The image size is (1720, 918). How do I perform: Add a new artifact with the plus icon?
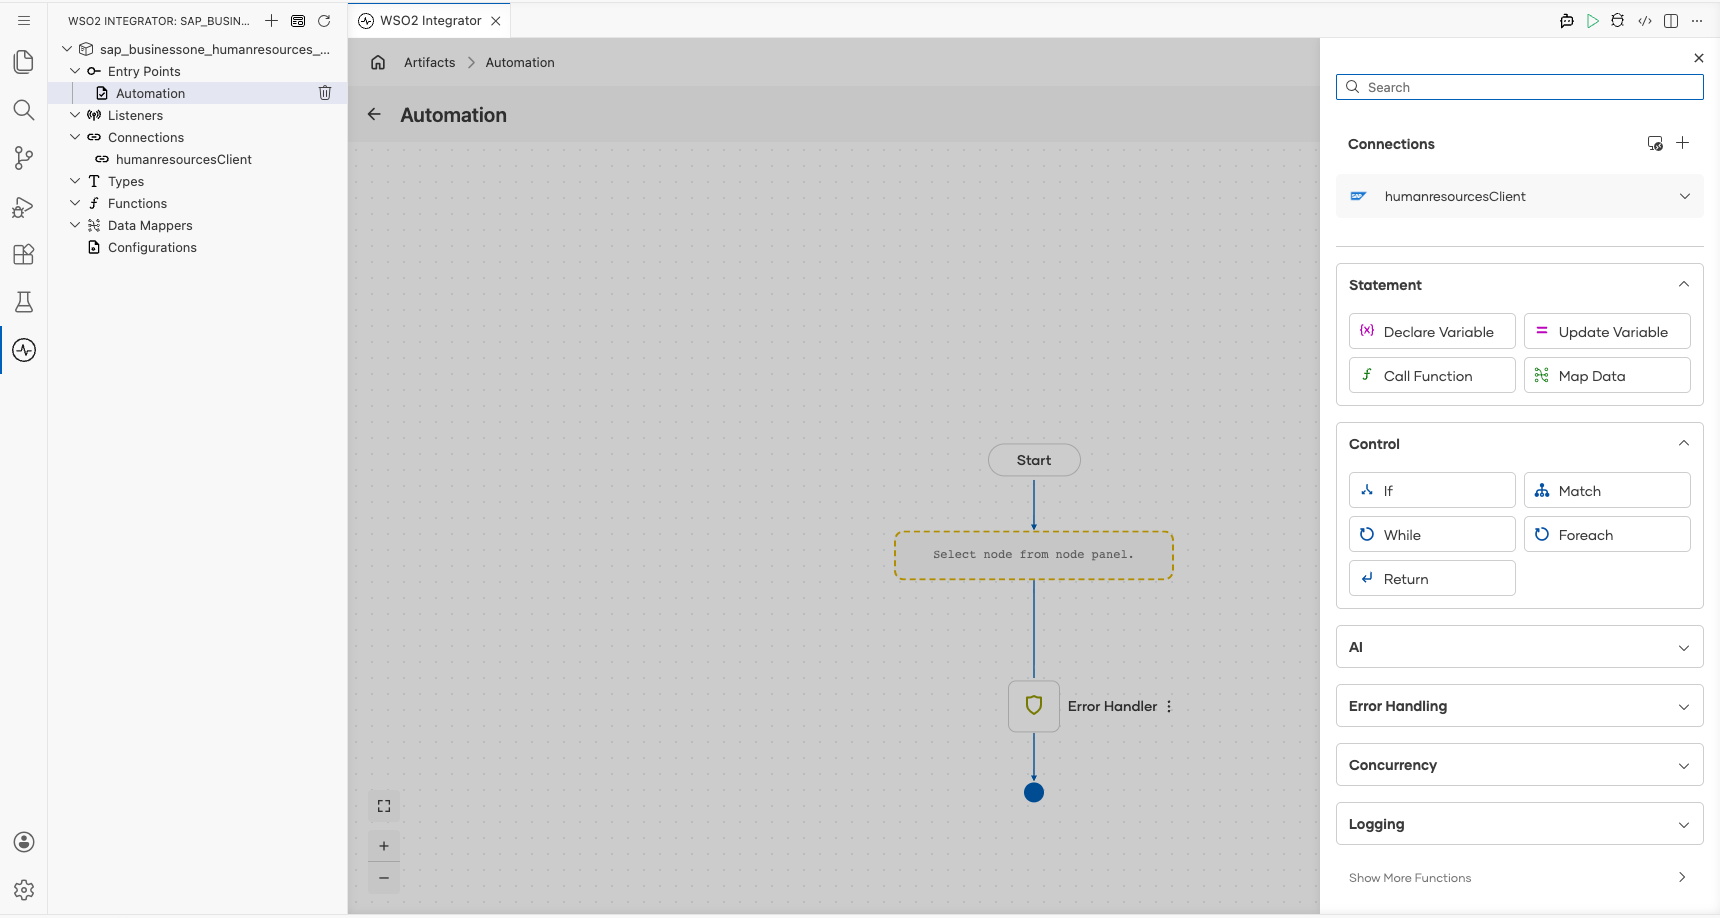coord(271,20)
